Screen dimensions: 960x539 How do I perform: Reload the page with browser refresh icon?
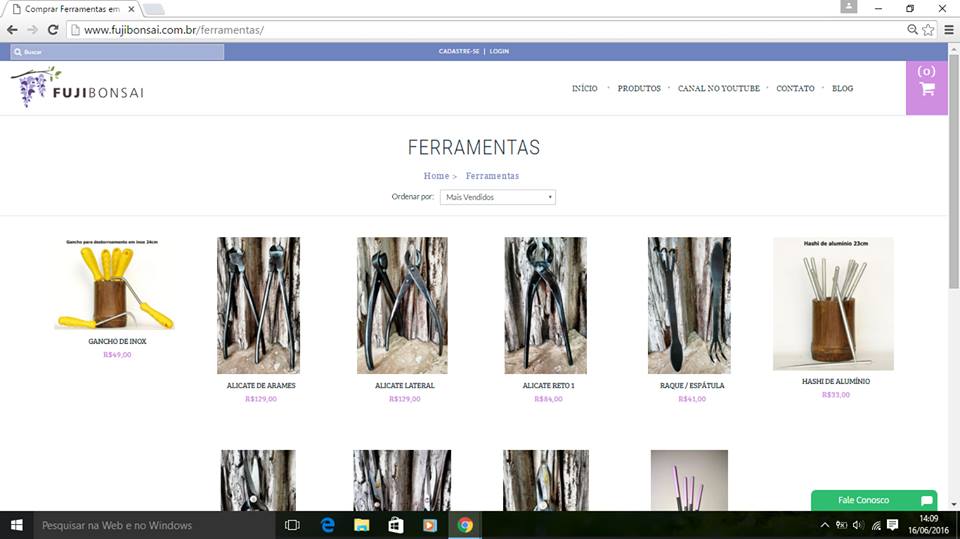52,30
